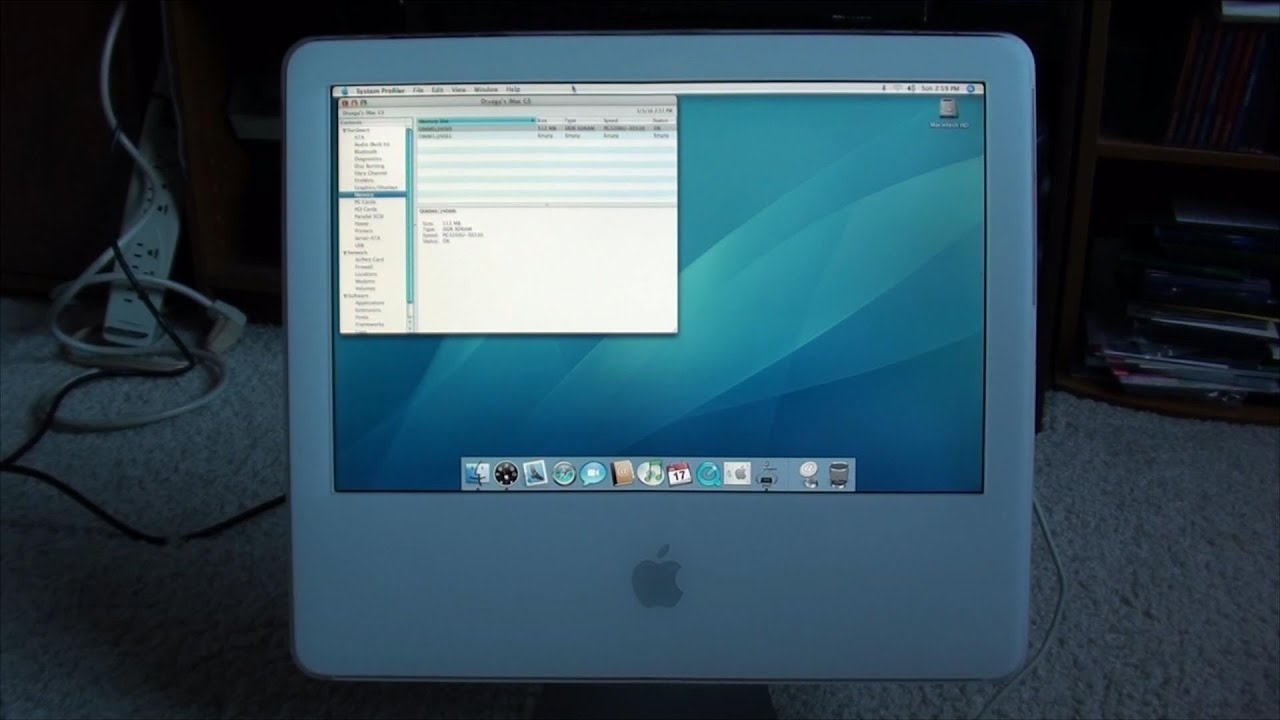Open Address Book in the Dock
This screenshot has height=720, width=1280.
click(622, 473)
